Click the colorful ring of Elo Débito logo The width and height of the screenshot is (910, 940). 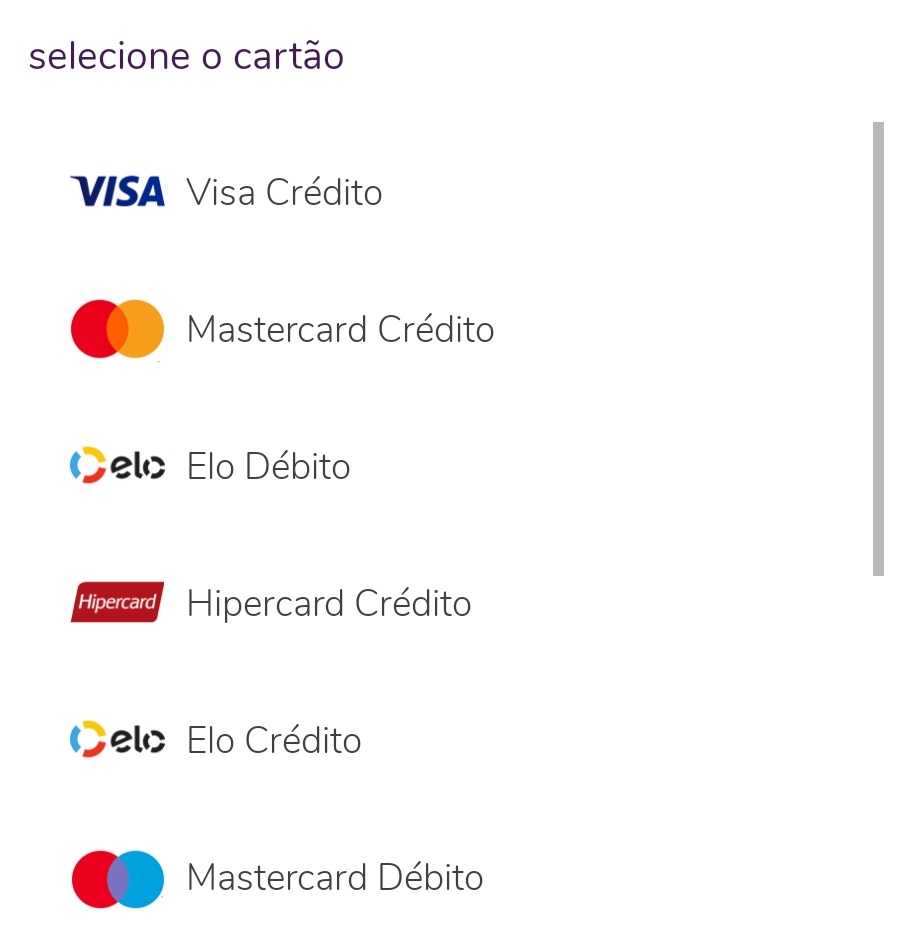point(88,465)
